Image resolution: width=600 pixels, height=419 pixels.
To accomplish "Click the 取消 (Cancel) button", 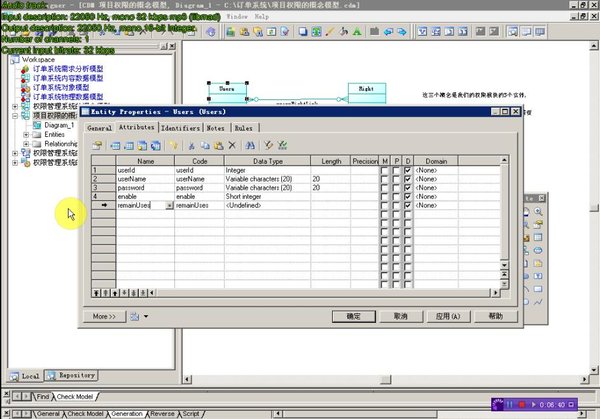I will (401, 316).
